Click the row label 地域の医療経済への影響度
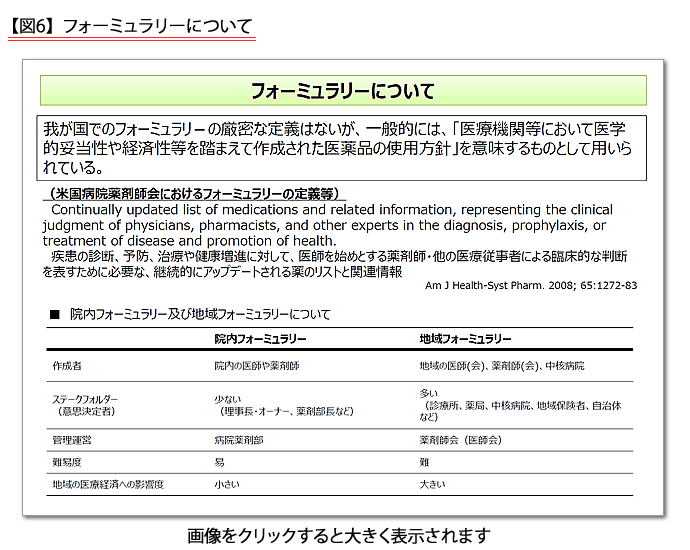690x550 pixels. [108, 484]
